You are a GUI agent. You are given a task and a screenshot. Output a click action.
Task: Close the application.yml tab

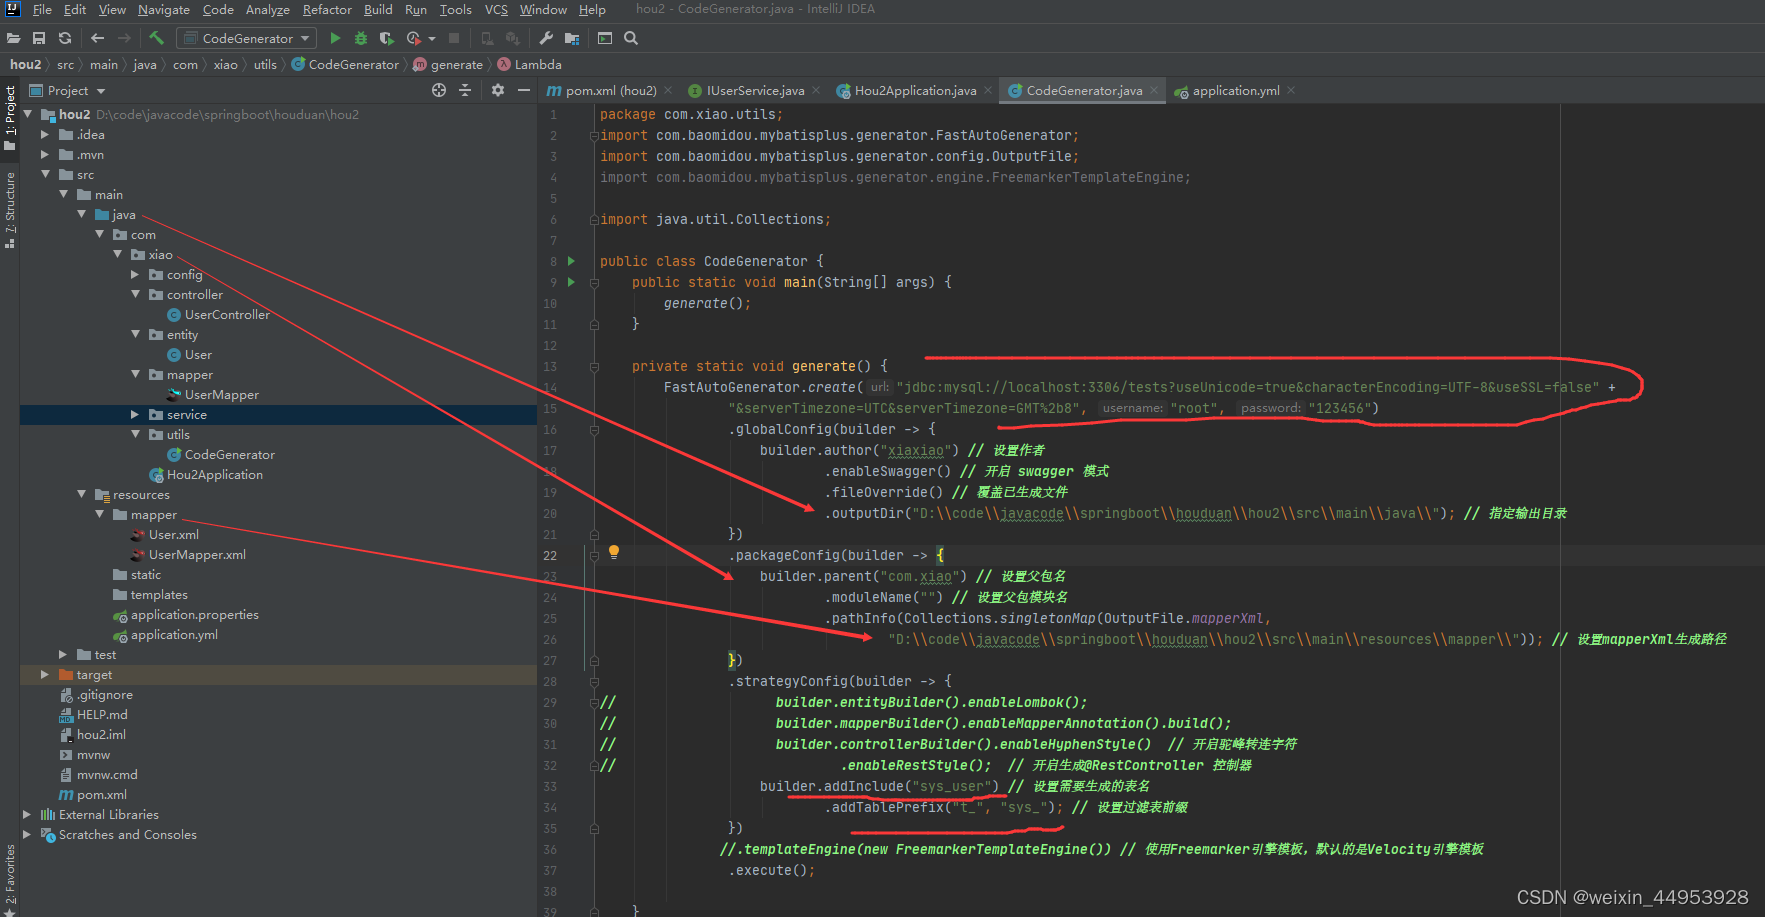1291,90
